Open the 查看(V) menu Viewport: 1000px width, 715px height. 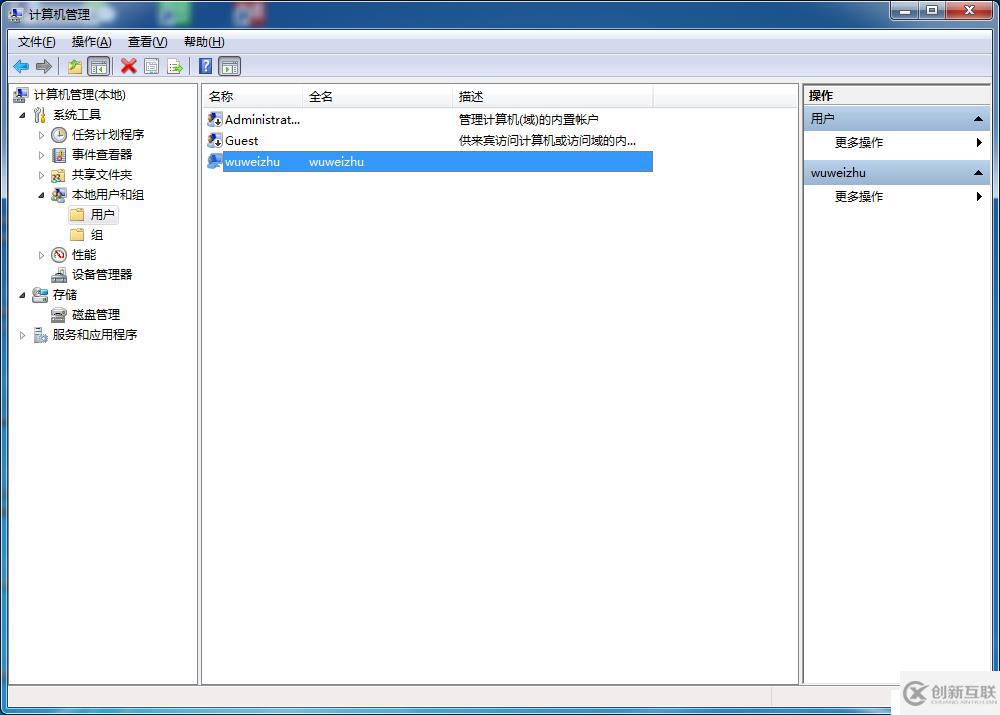tap(147, 42)
